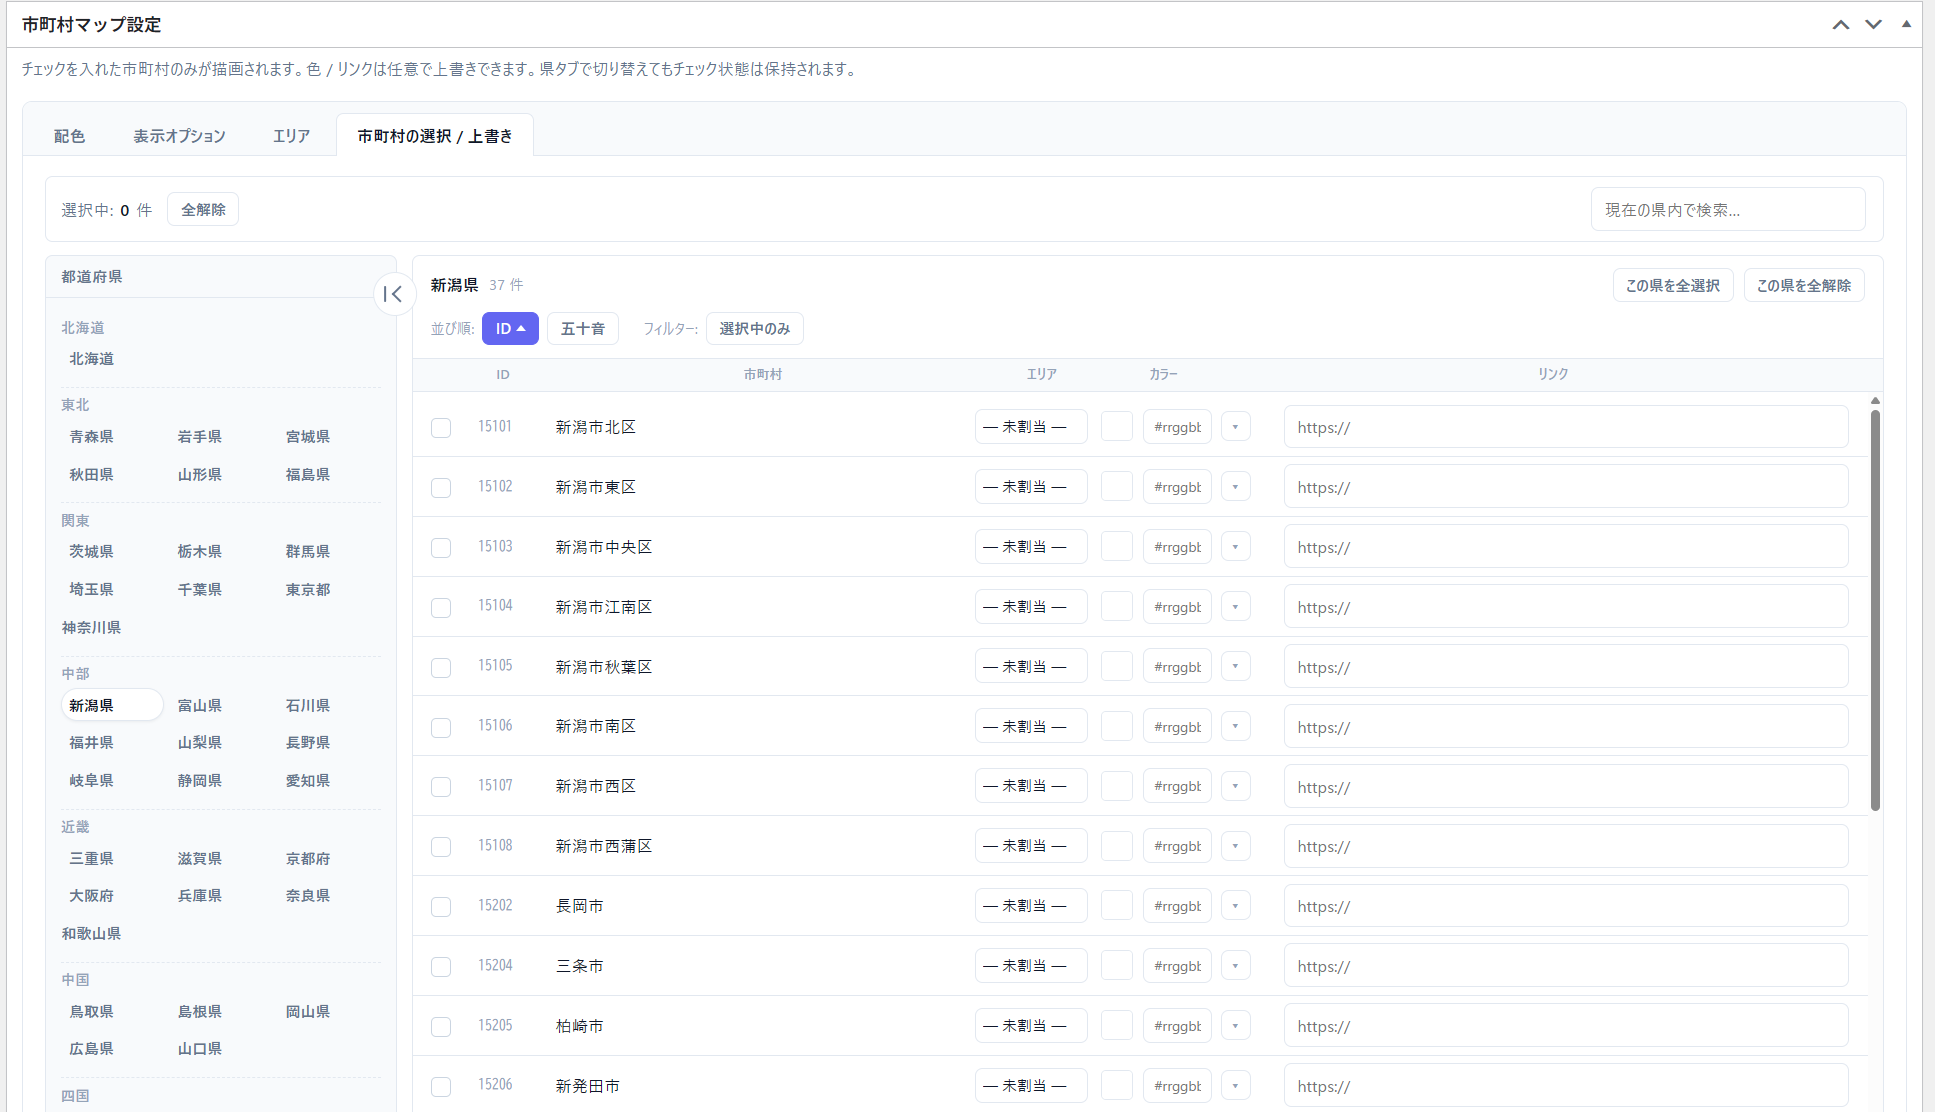Focus the 現在の県内で検索 search field
Screen dimensions: 1935x1112
tap(1728, 210)
